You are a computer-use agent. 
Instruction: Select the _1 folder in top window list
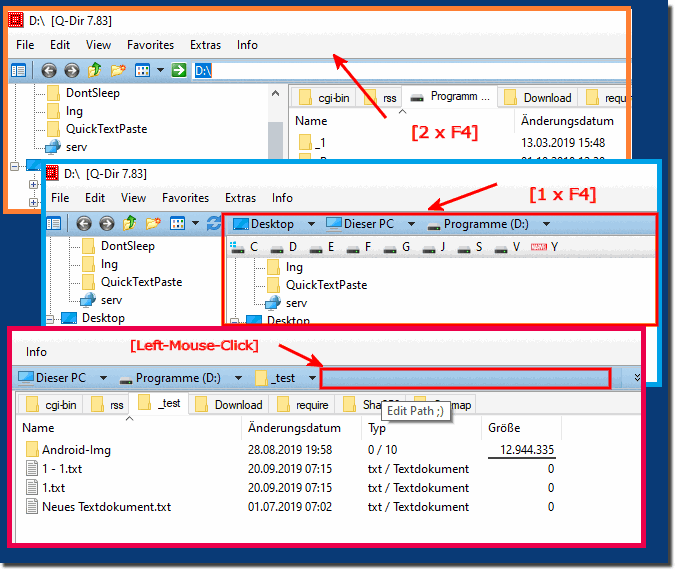pyautogui.click(x=313, y=142)
